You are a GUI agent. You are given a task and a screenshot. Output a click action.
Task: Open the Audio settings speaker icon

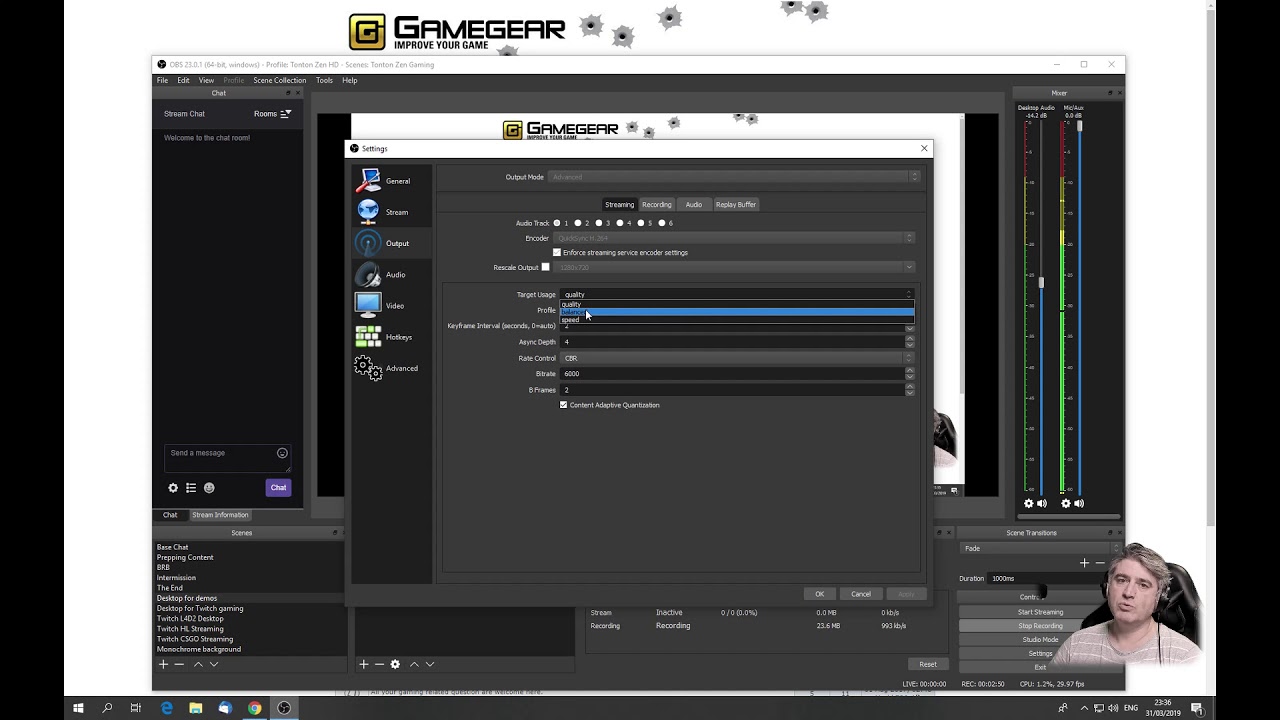pos(368,274)
